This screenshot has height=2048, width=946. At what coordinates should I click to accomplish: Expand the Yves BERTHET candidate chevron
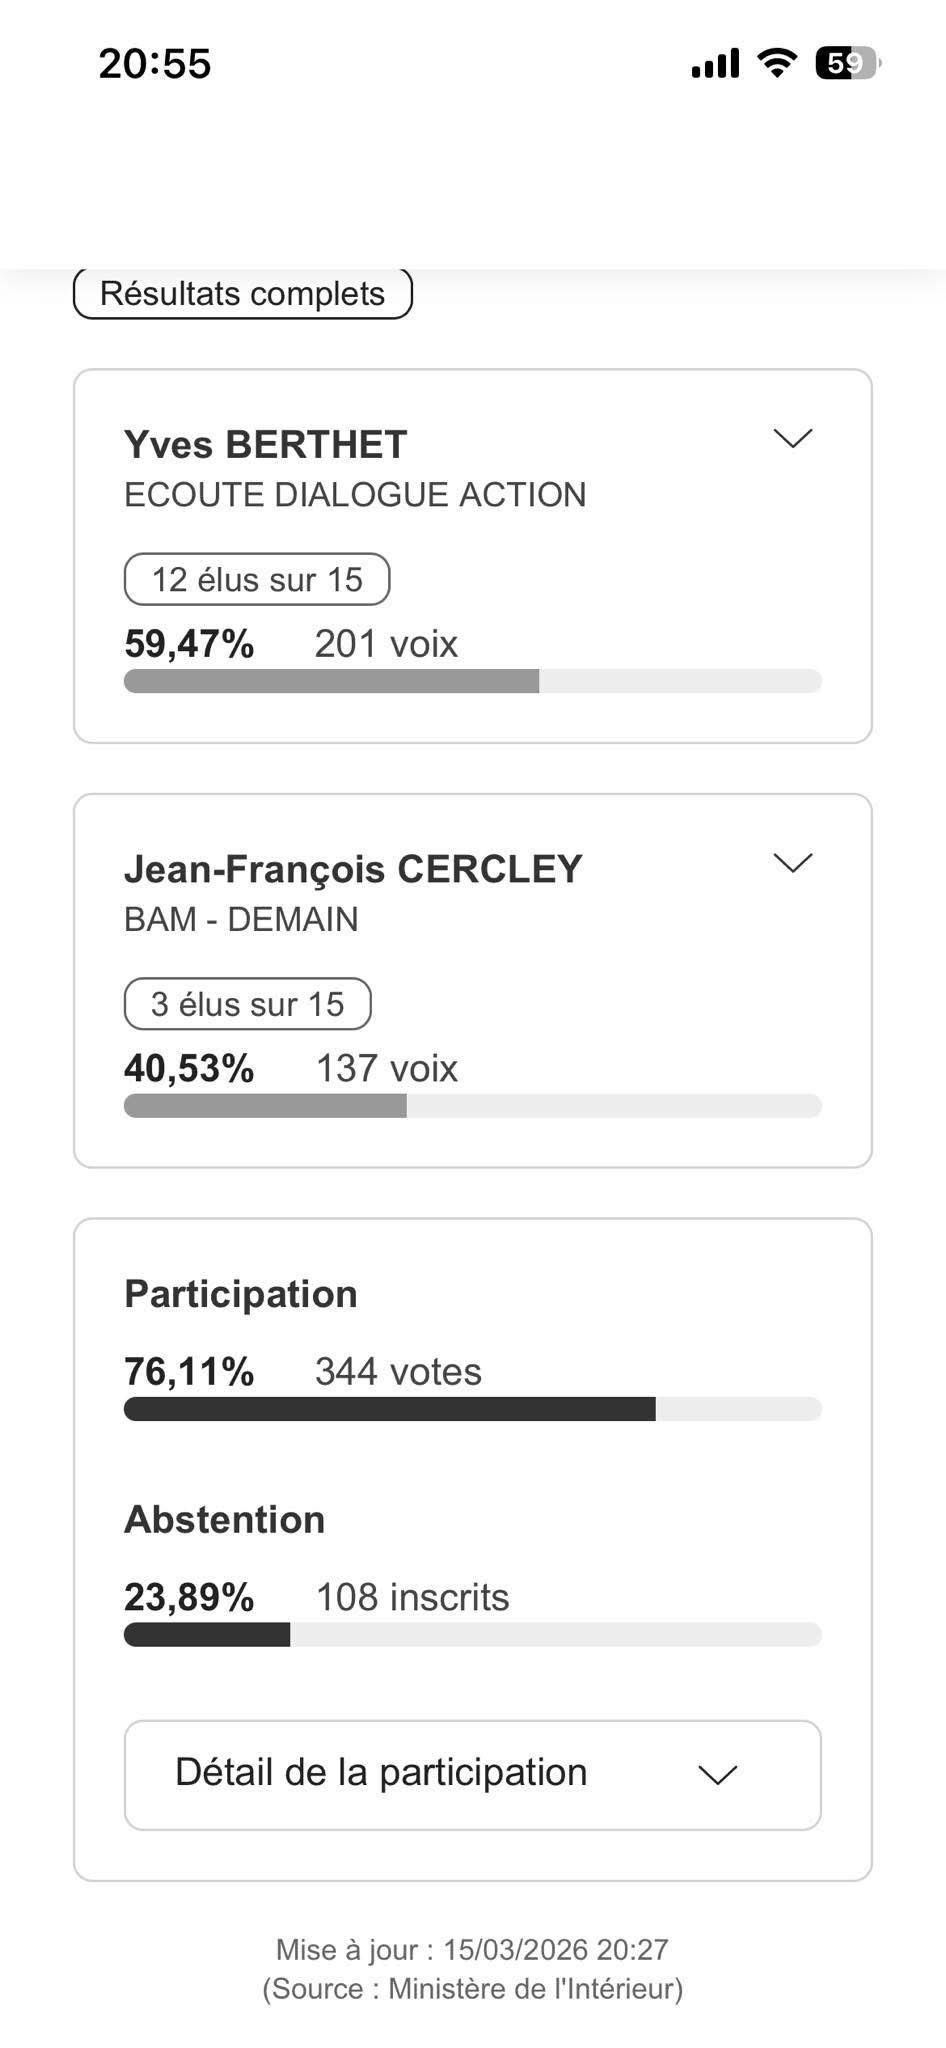click(x=793, y=438)
